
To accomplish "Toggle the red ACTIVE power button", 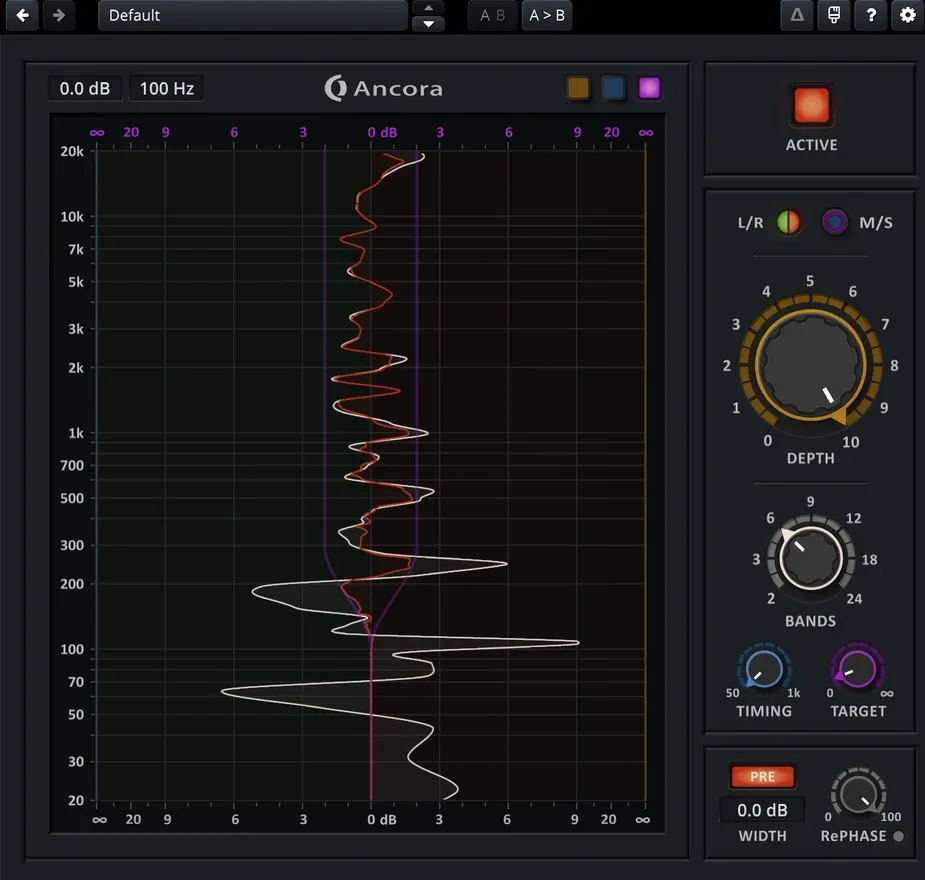I will click(811, 106).
